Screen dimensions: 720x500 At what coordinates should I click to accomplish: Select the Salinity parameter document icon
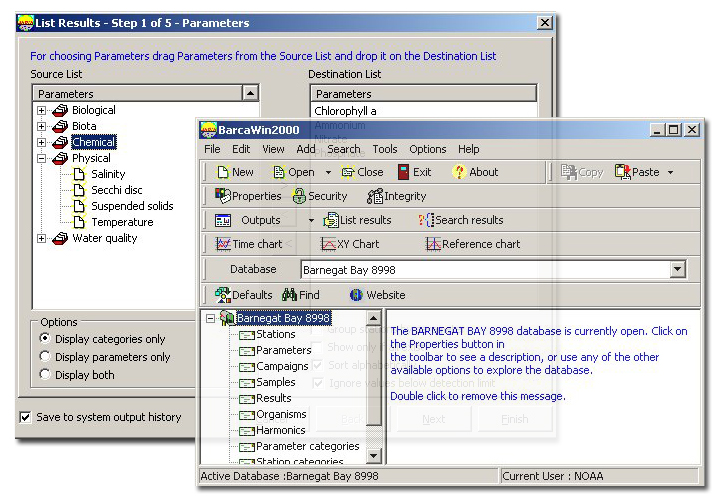pos(79,174)
